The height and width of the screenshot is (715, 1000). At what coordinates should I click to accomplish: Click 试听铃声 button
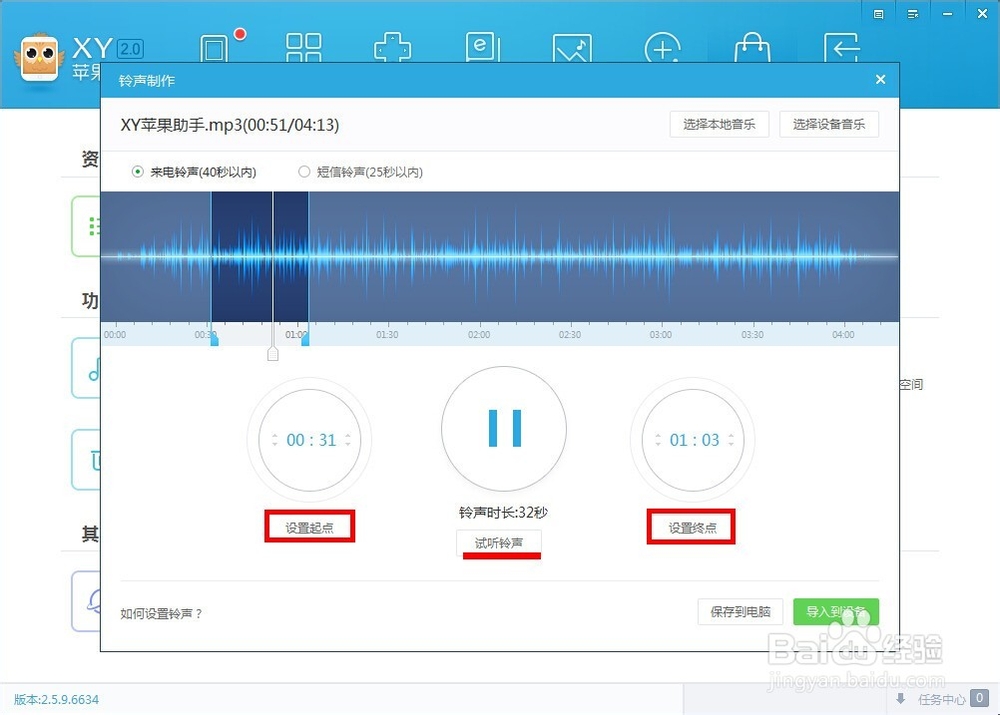tap(499, 543)
